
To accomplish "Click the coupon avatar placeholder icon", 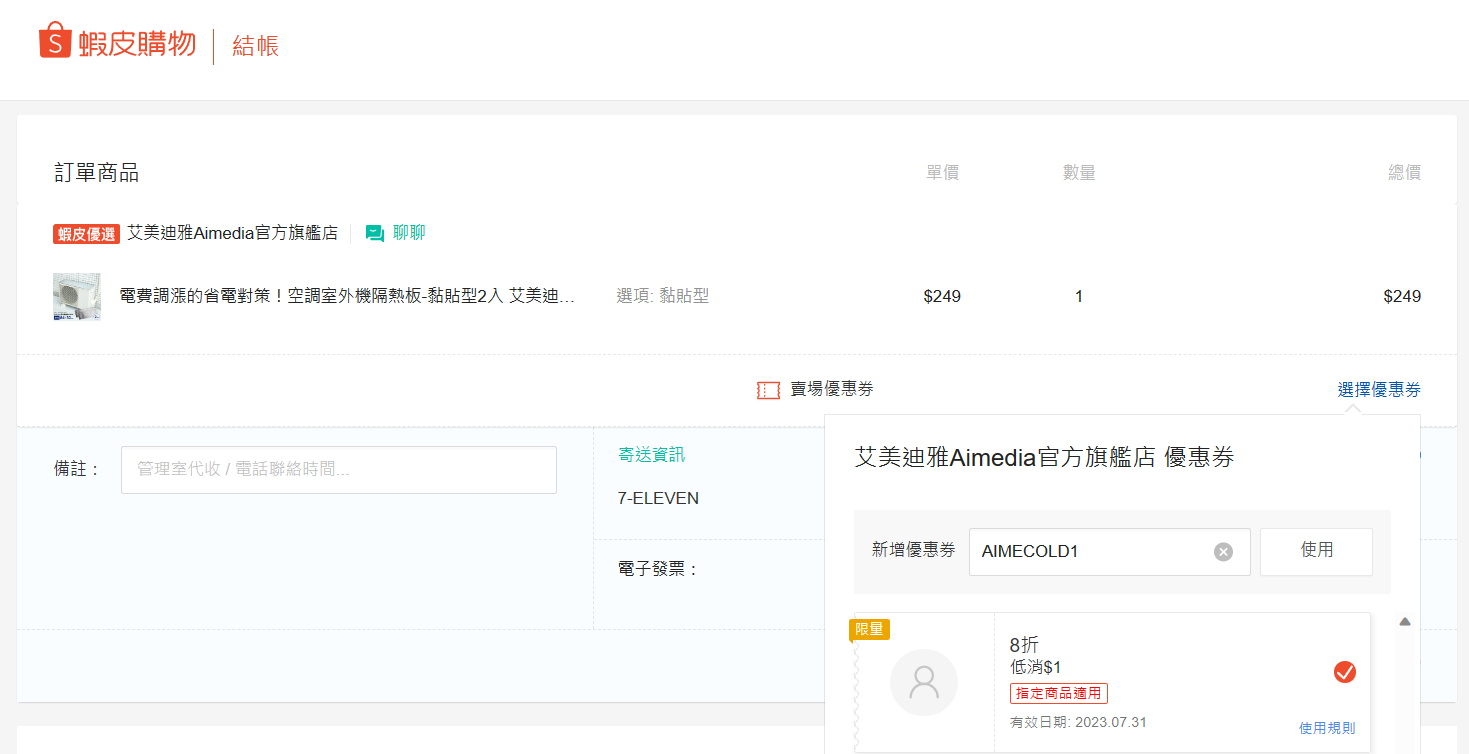I will (x=924, y=682).
